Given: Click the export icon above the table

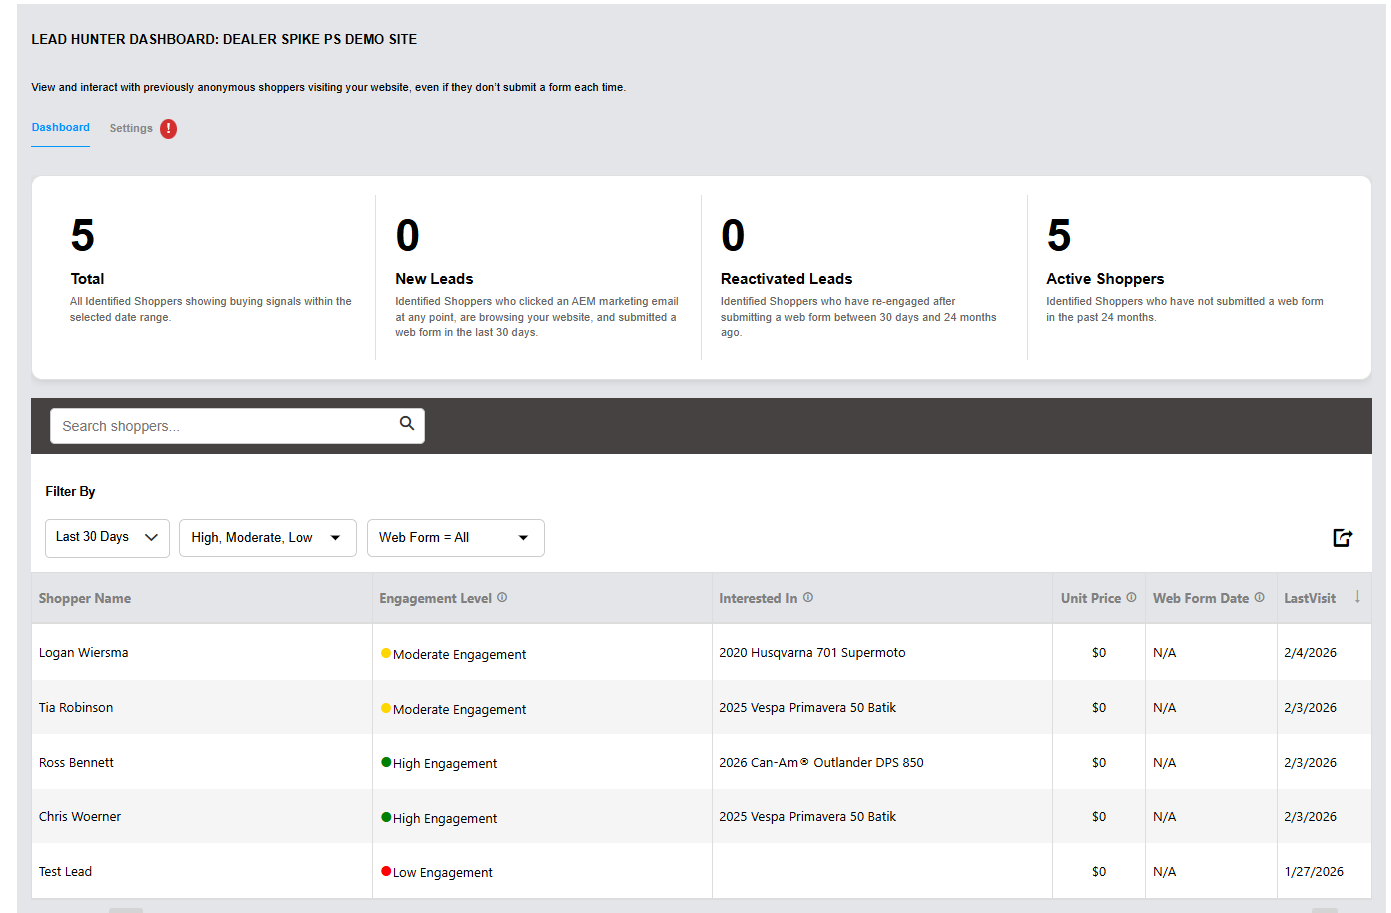Looking at the screenshot, I should (x=1342, y=538).
